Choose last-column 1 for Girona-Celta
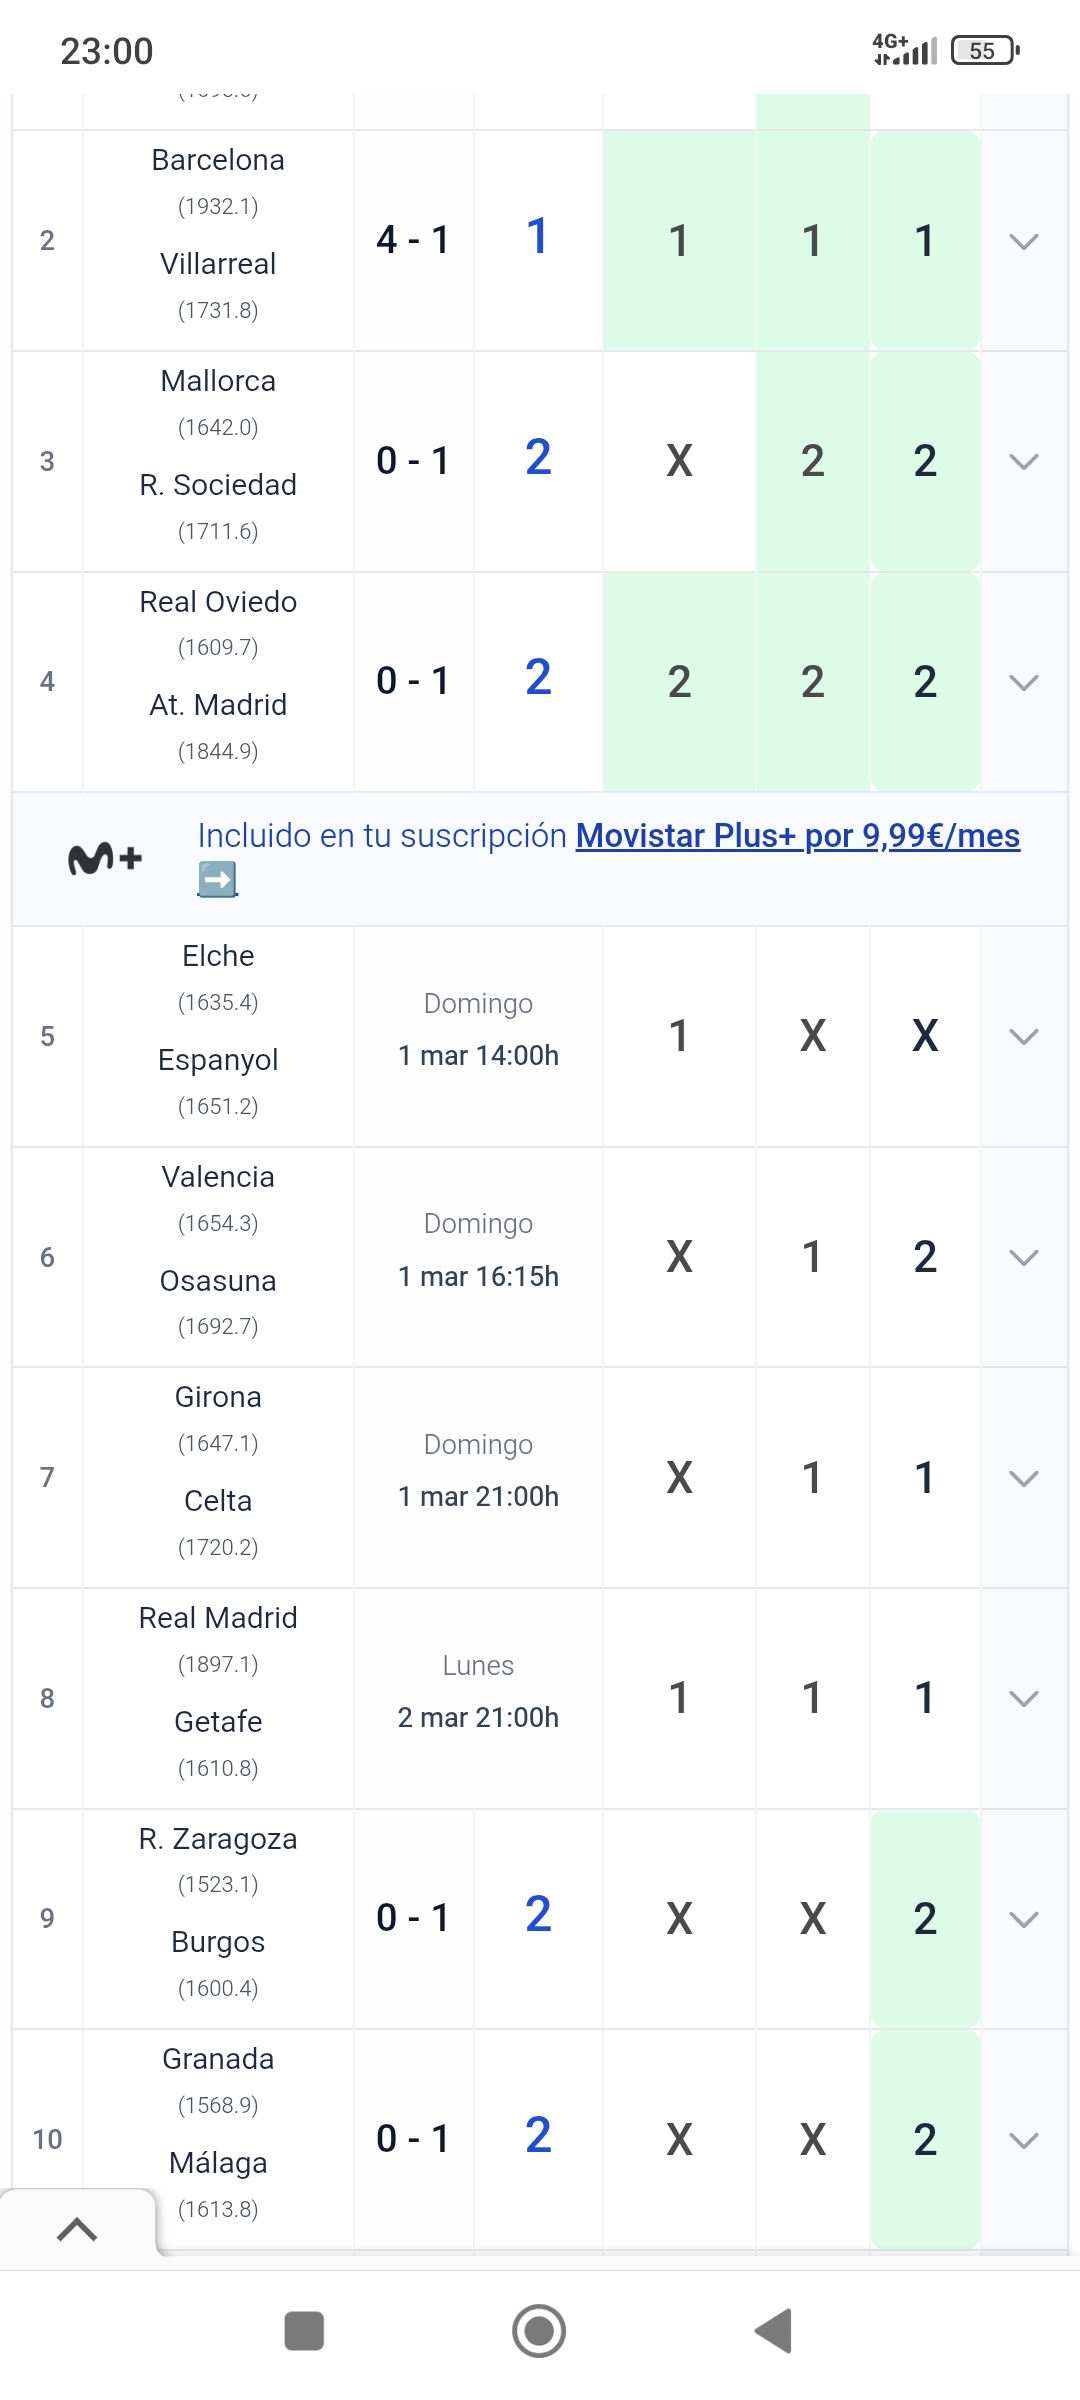 [x=925, y=1478]
